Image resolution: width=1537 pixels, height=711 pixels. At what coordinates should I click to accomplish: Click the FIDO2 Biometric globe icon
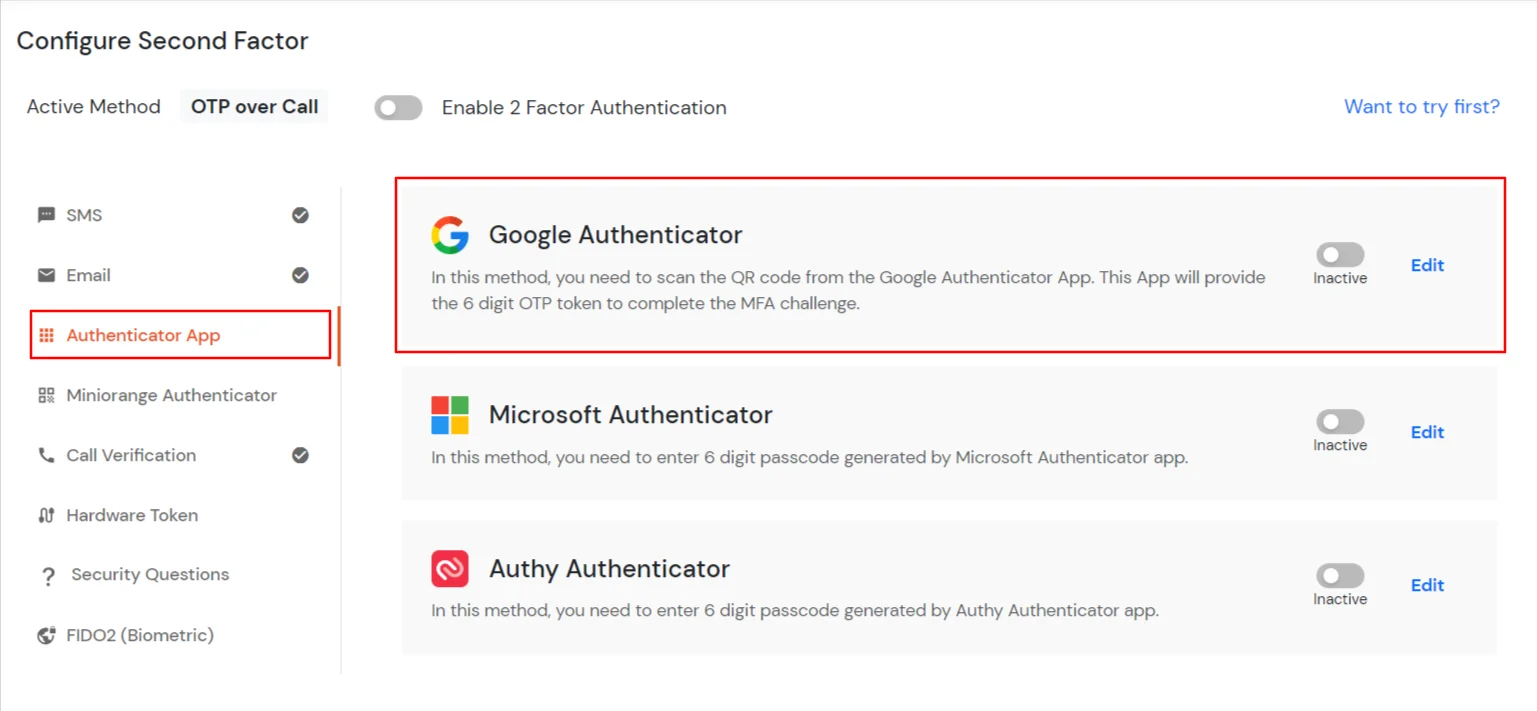pos(46,635)
